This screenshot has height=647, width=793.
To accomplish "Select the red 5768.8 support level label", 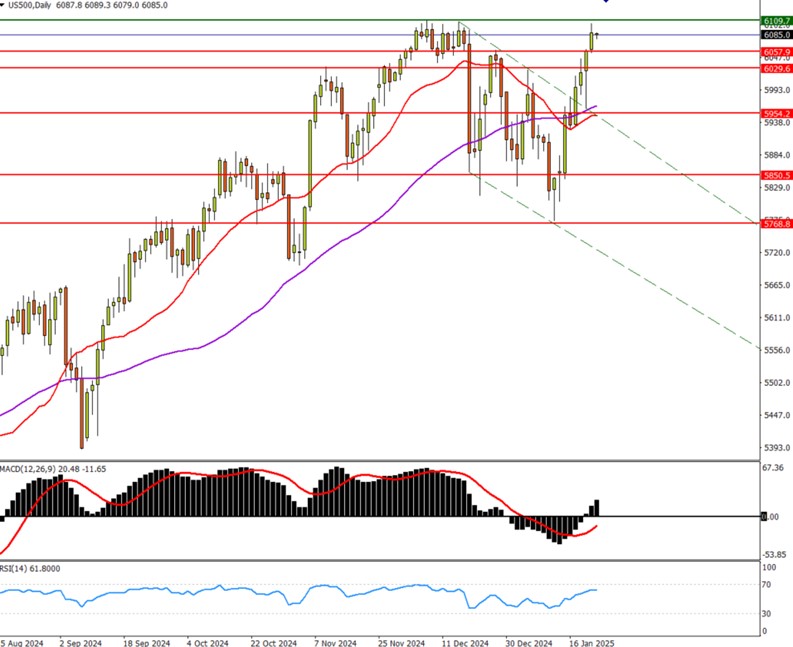I will click(x=776, y=224).
